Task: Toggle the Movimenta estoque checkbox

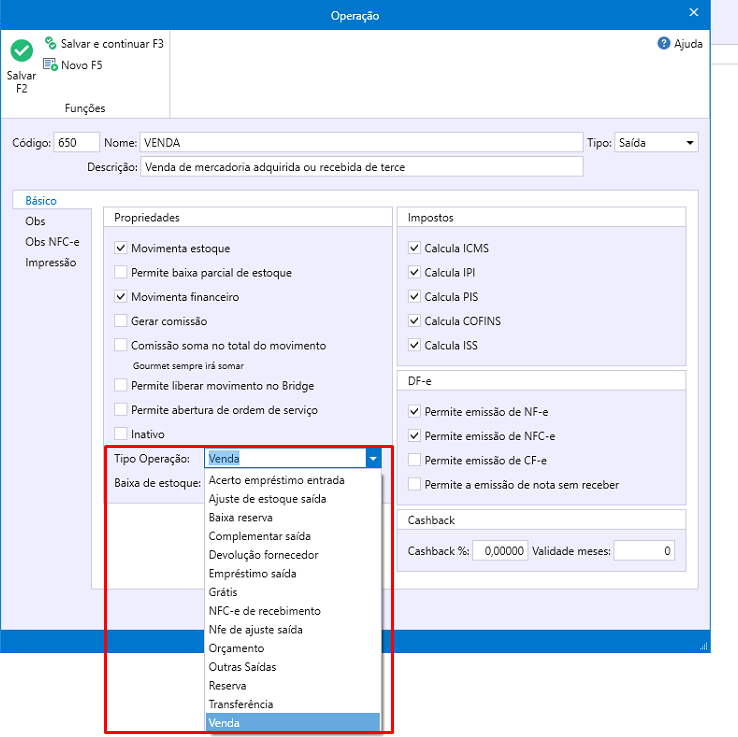Action: [121, 248]
